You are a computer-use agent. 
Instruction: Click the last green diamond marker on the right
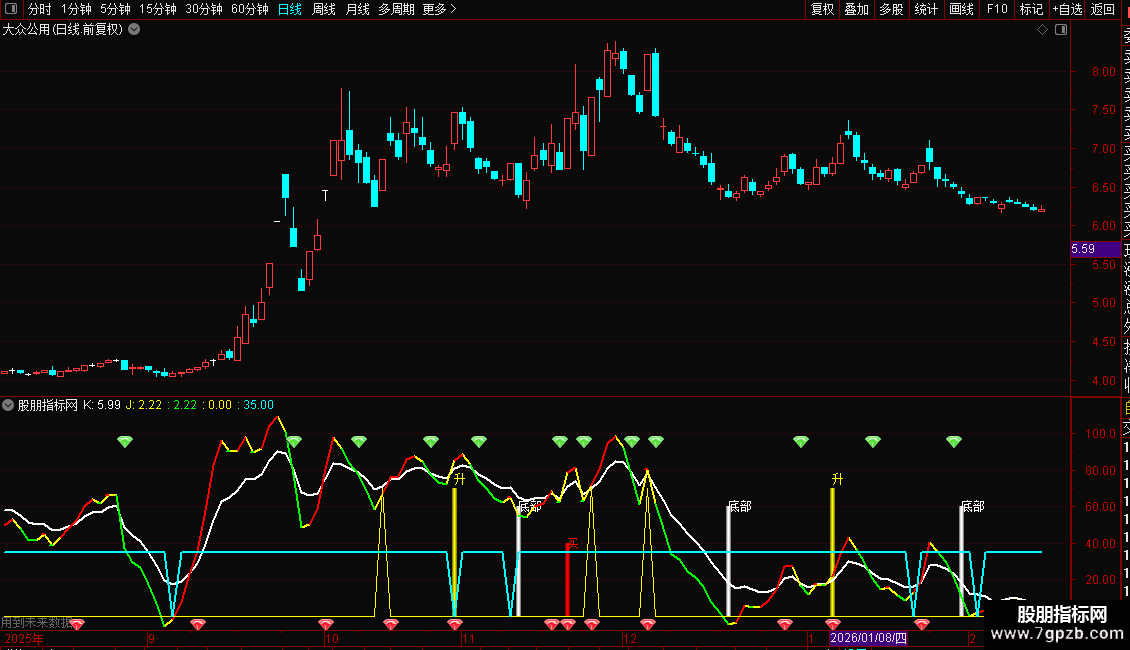point(954,441)
